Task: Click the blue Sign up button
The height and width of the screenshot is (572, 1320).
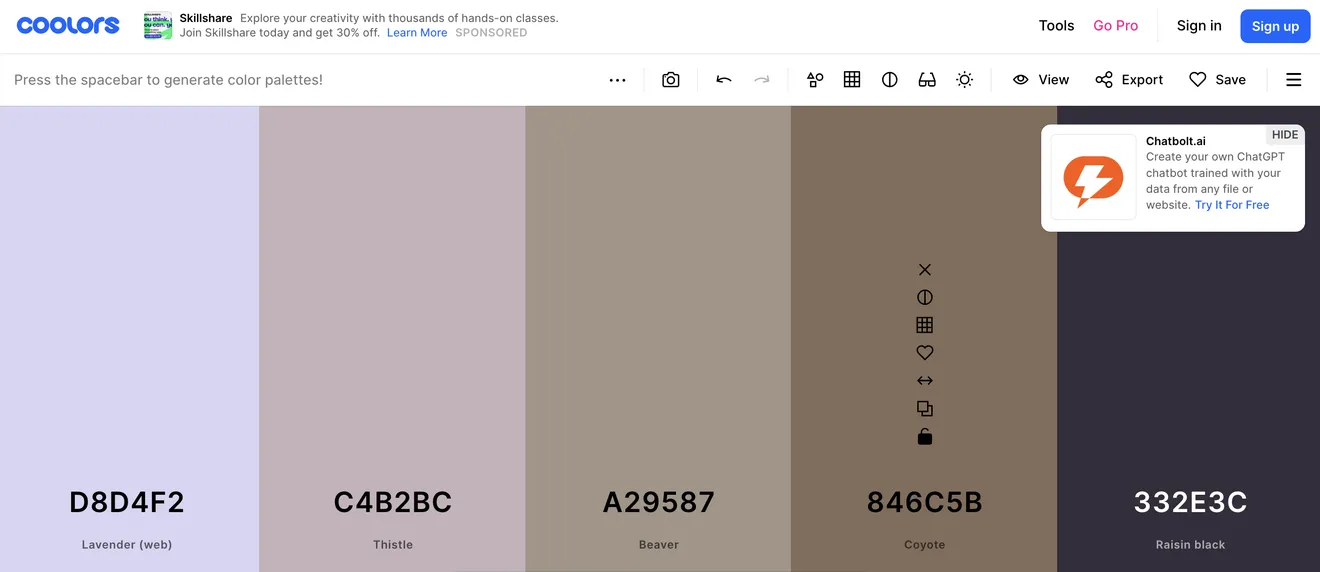Action: [x=1275, y=26]
